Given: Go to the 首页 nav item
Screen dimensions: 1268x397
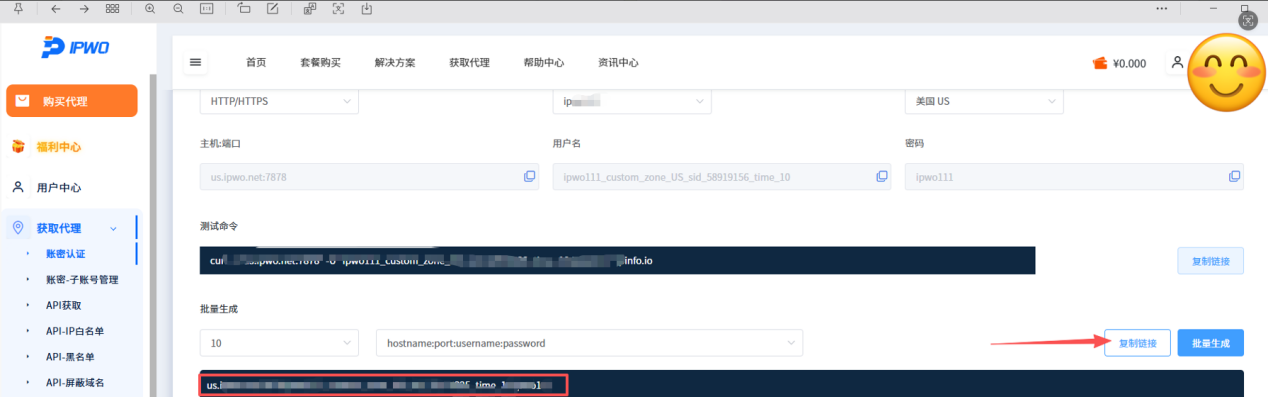Looking at the screenshot, I should pyautogui.click(x=256, y=62).
